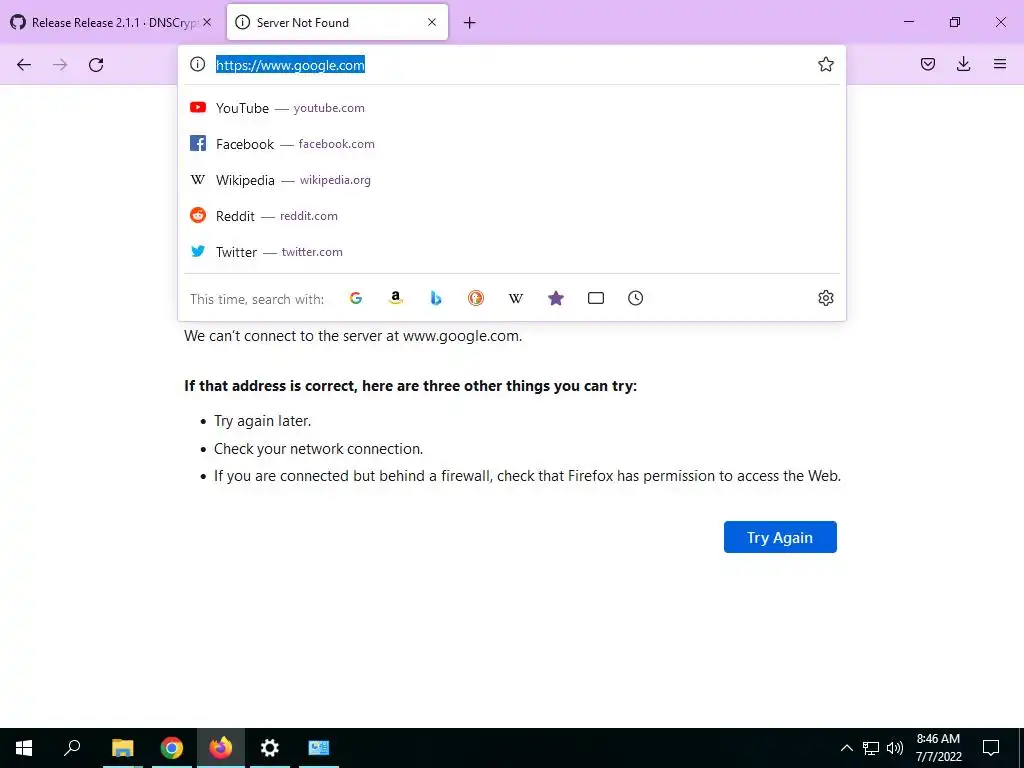
Task: Close the DNSCrypt Release tab
Action: click(x=207, y=22)
